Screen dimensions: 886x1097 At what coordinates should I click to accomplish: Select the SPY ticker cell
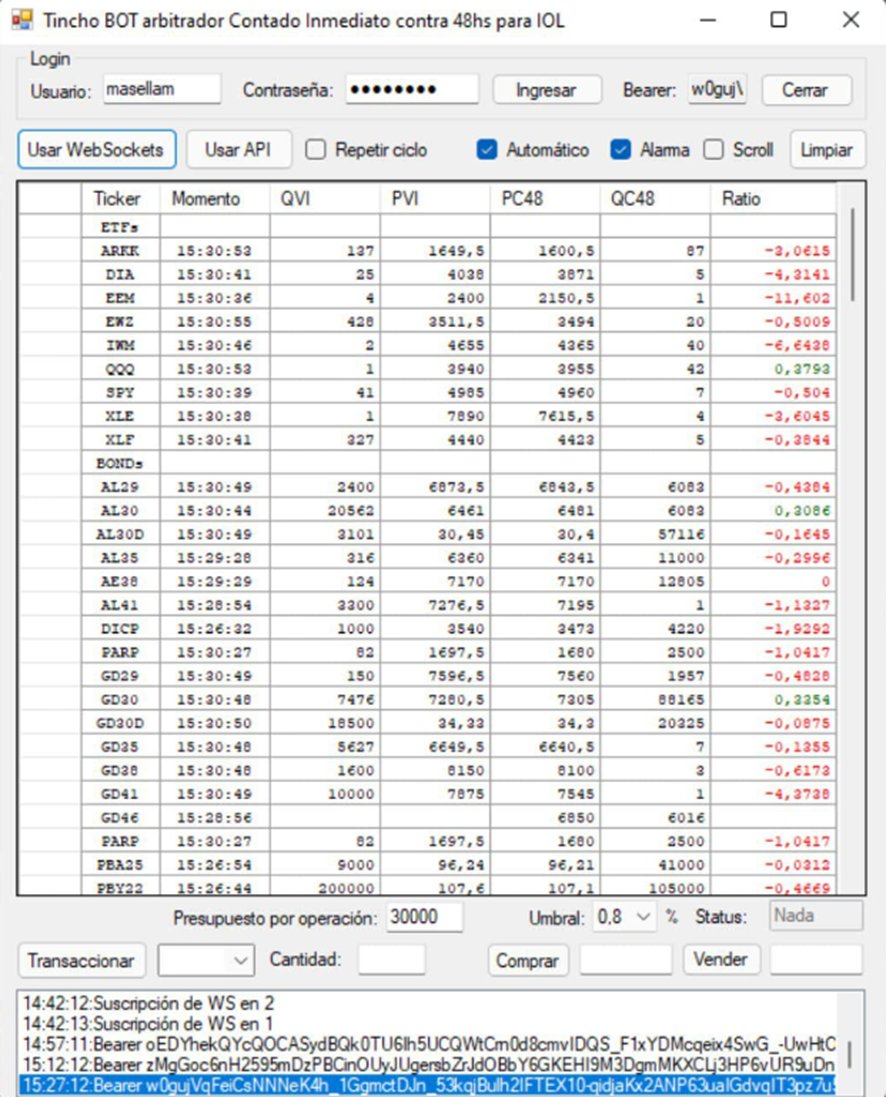pos(121,392)
